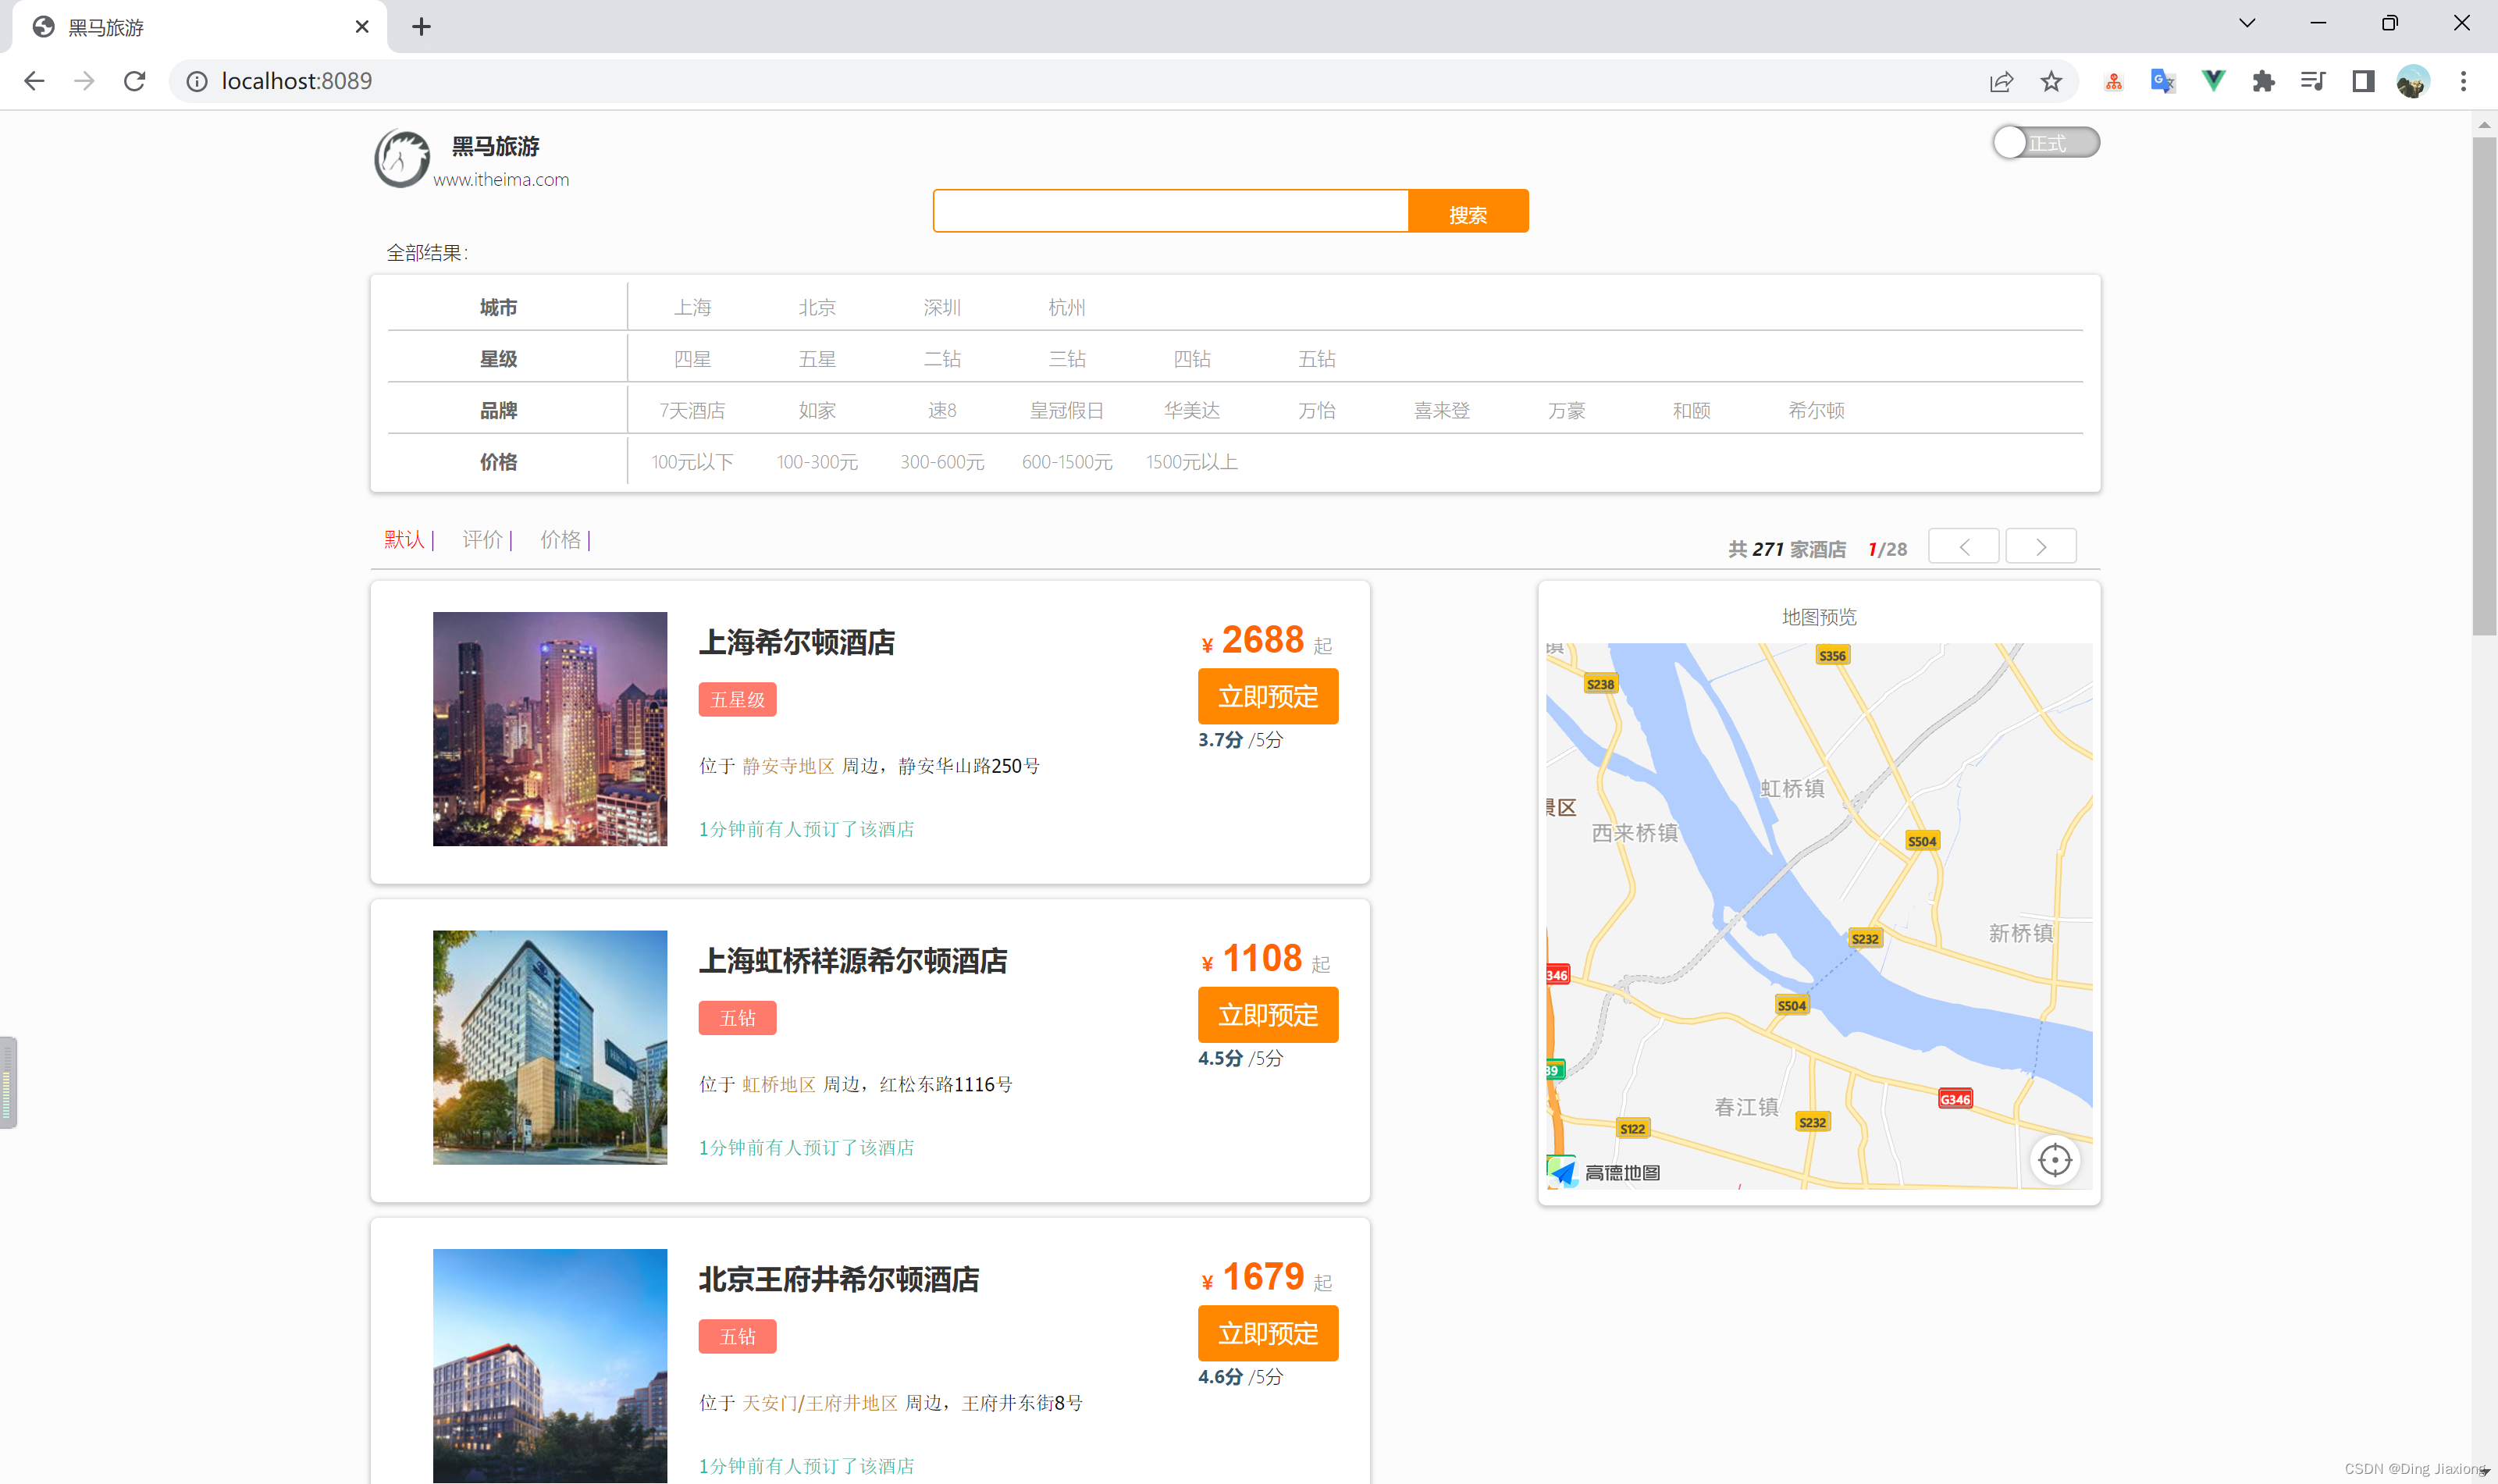Book 上海希尔顿酒店 with 立即预定
The image size is (2498, 1484).
click(1268, 696)
